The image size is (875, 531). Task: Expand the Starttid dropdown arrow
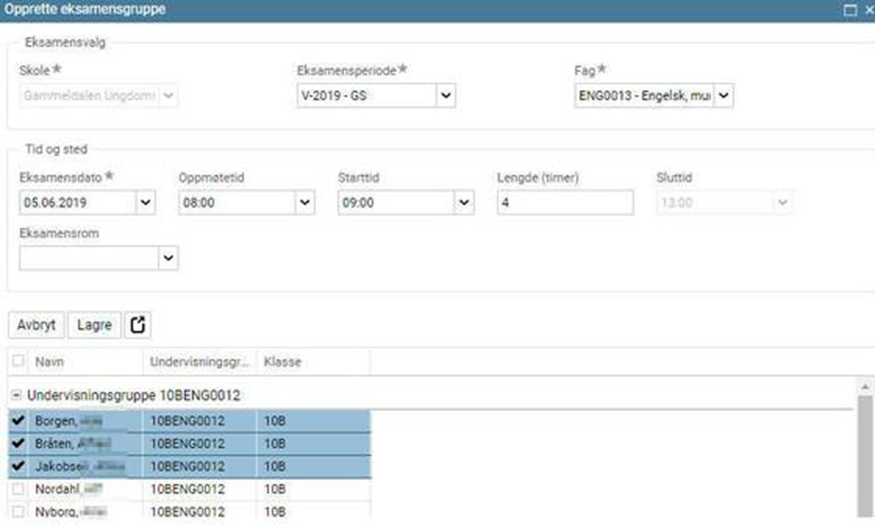click(464, 203)
